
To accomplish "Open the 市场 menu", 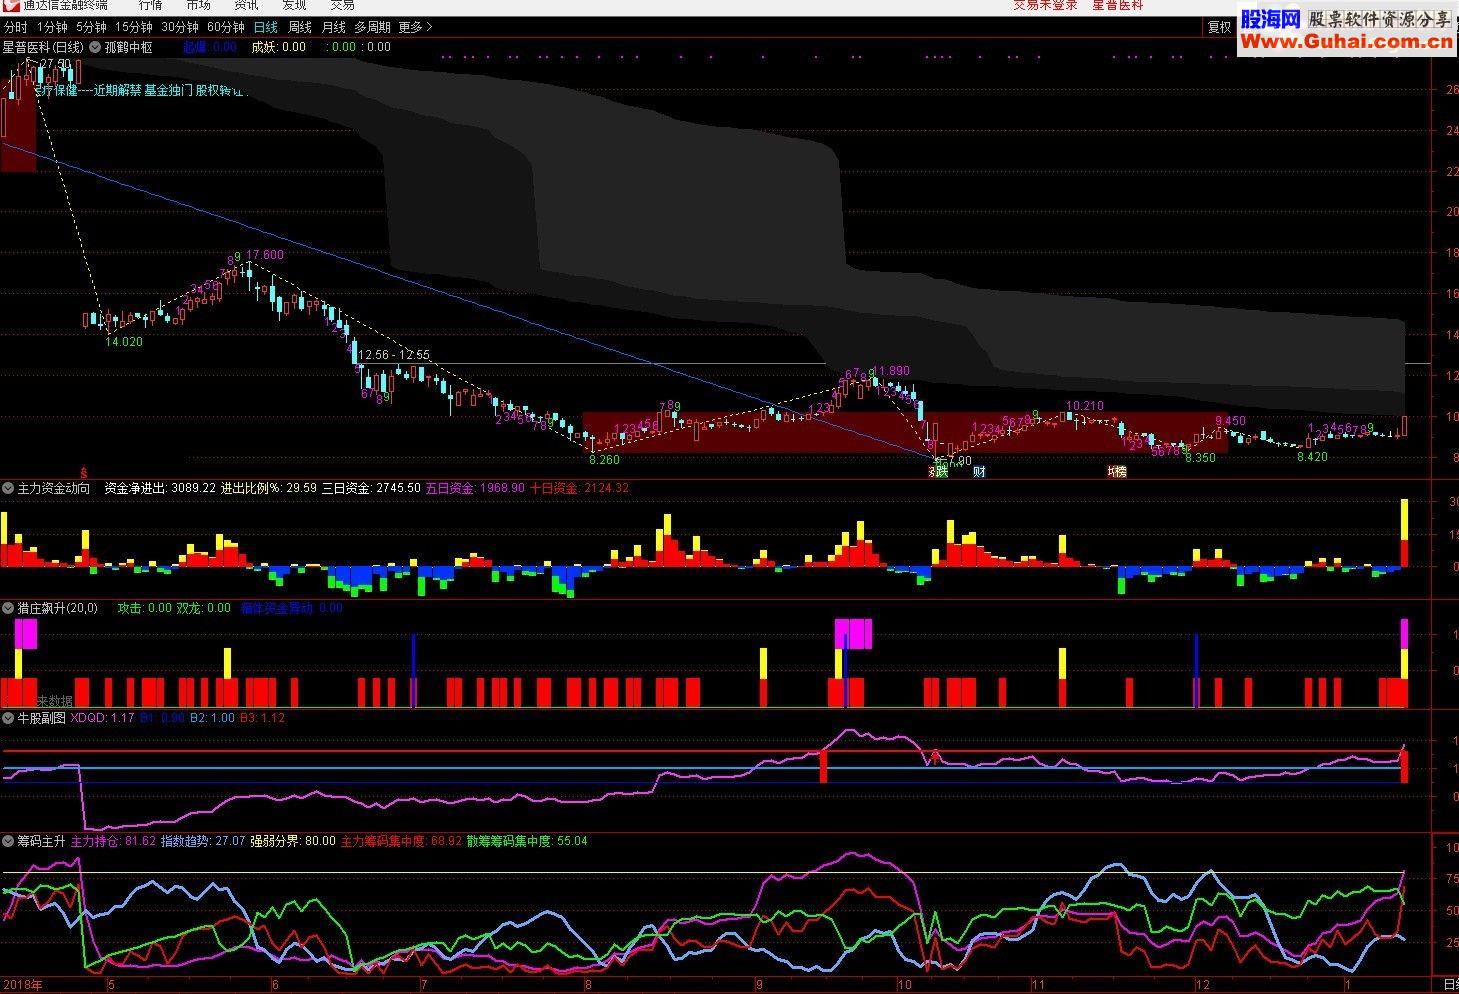I will 198,5.
